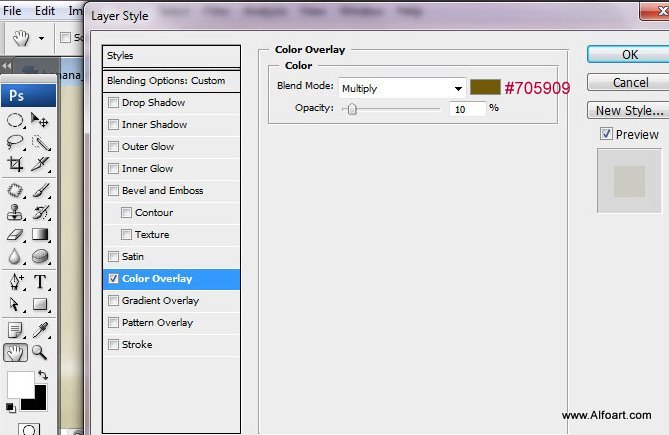Select the Elliptical Marquee tool
Viewport: 669px width, 435px height.
tap(16, 120)
